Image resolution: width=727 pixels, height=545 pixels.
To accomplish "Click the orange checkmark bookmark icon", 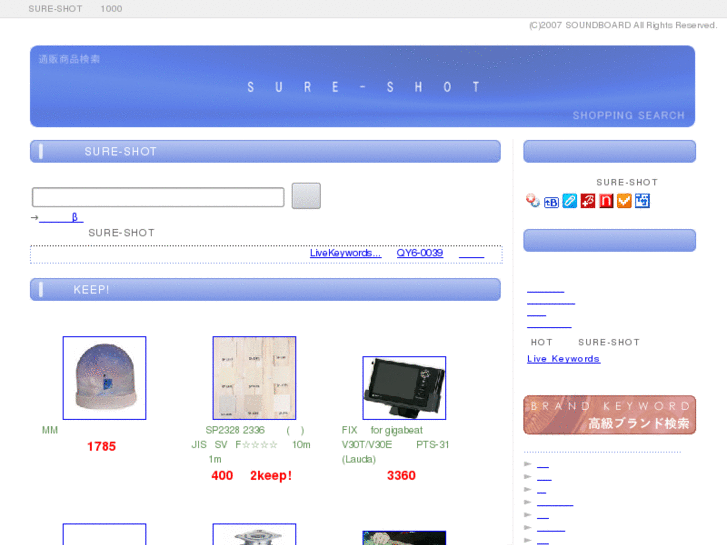I will pos(624,201).
